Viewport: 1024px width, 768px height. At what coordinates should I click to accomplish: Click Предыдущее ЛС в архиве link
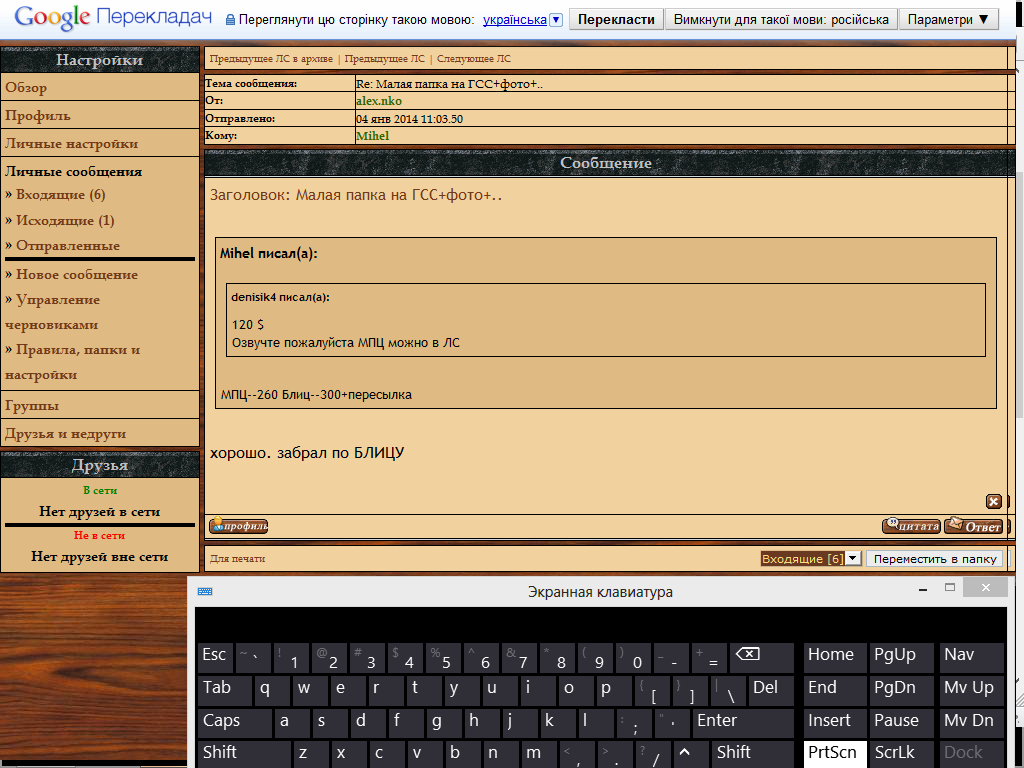pyautogui.click(x=271, y=59)
